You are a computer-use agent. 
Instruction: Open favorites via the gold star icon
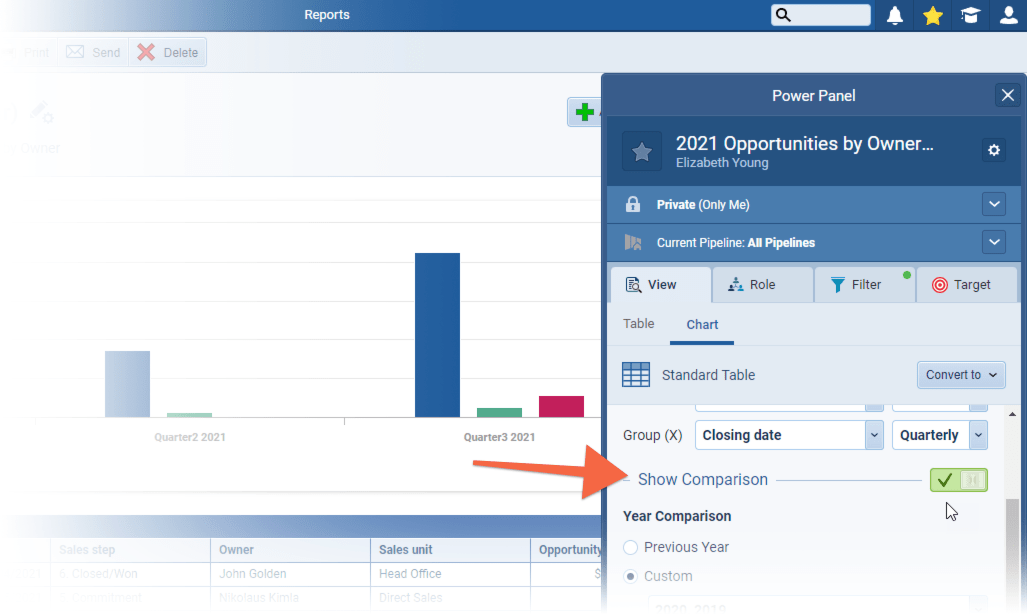click(933, 15)
